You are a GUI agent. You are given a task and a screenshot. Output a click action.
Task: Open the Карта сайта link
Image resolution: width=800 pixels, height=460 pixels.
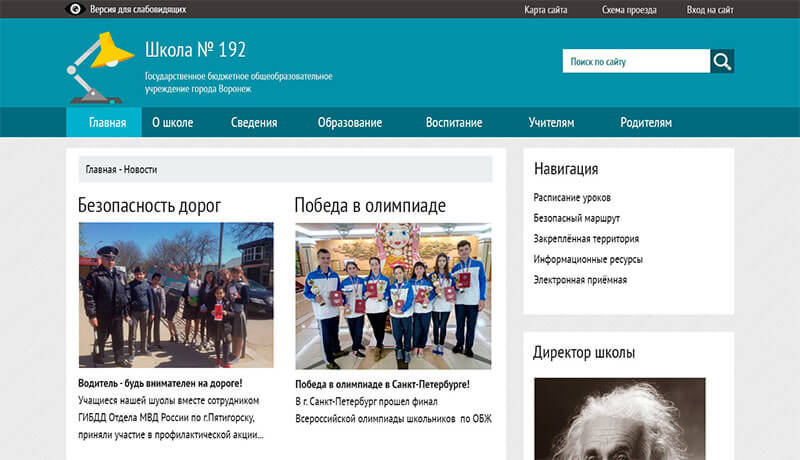click(546, 9)
